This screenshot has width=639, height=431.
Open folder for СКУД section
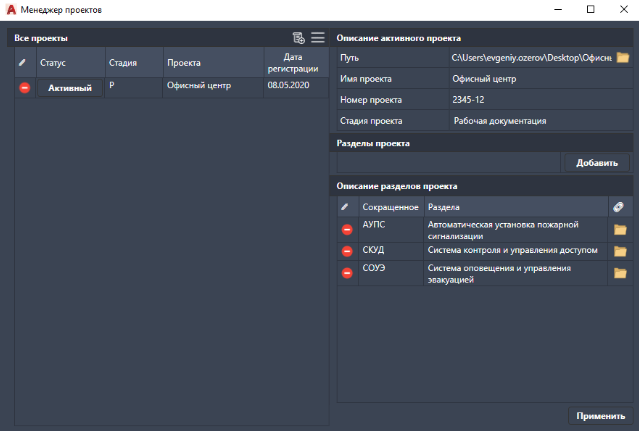[620, 251]
